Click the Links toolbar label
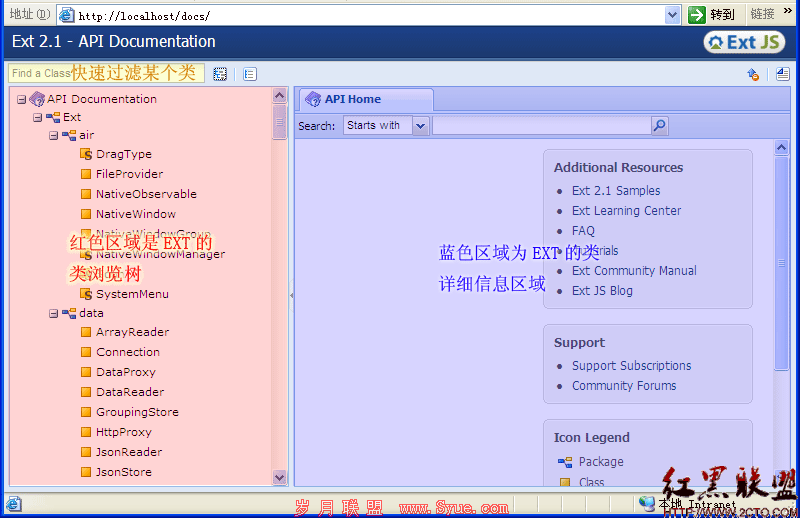Image resolution: width=800 pixels, height=518 pixels. 763,14
